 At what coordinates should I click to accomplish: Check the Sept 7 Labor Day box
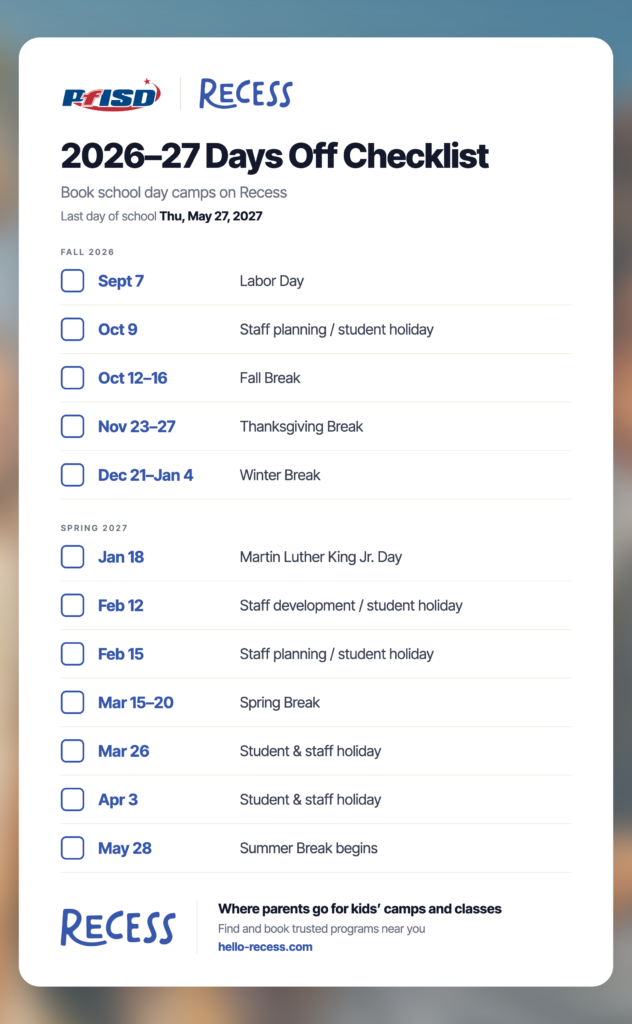[x=72, y=281]
